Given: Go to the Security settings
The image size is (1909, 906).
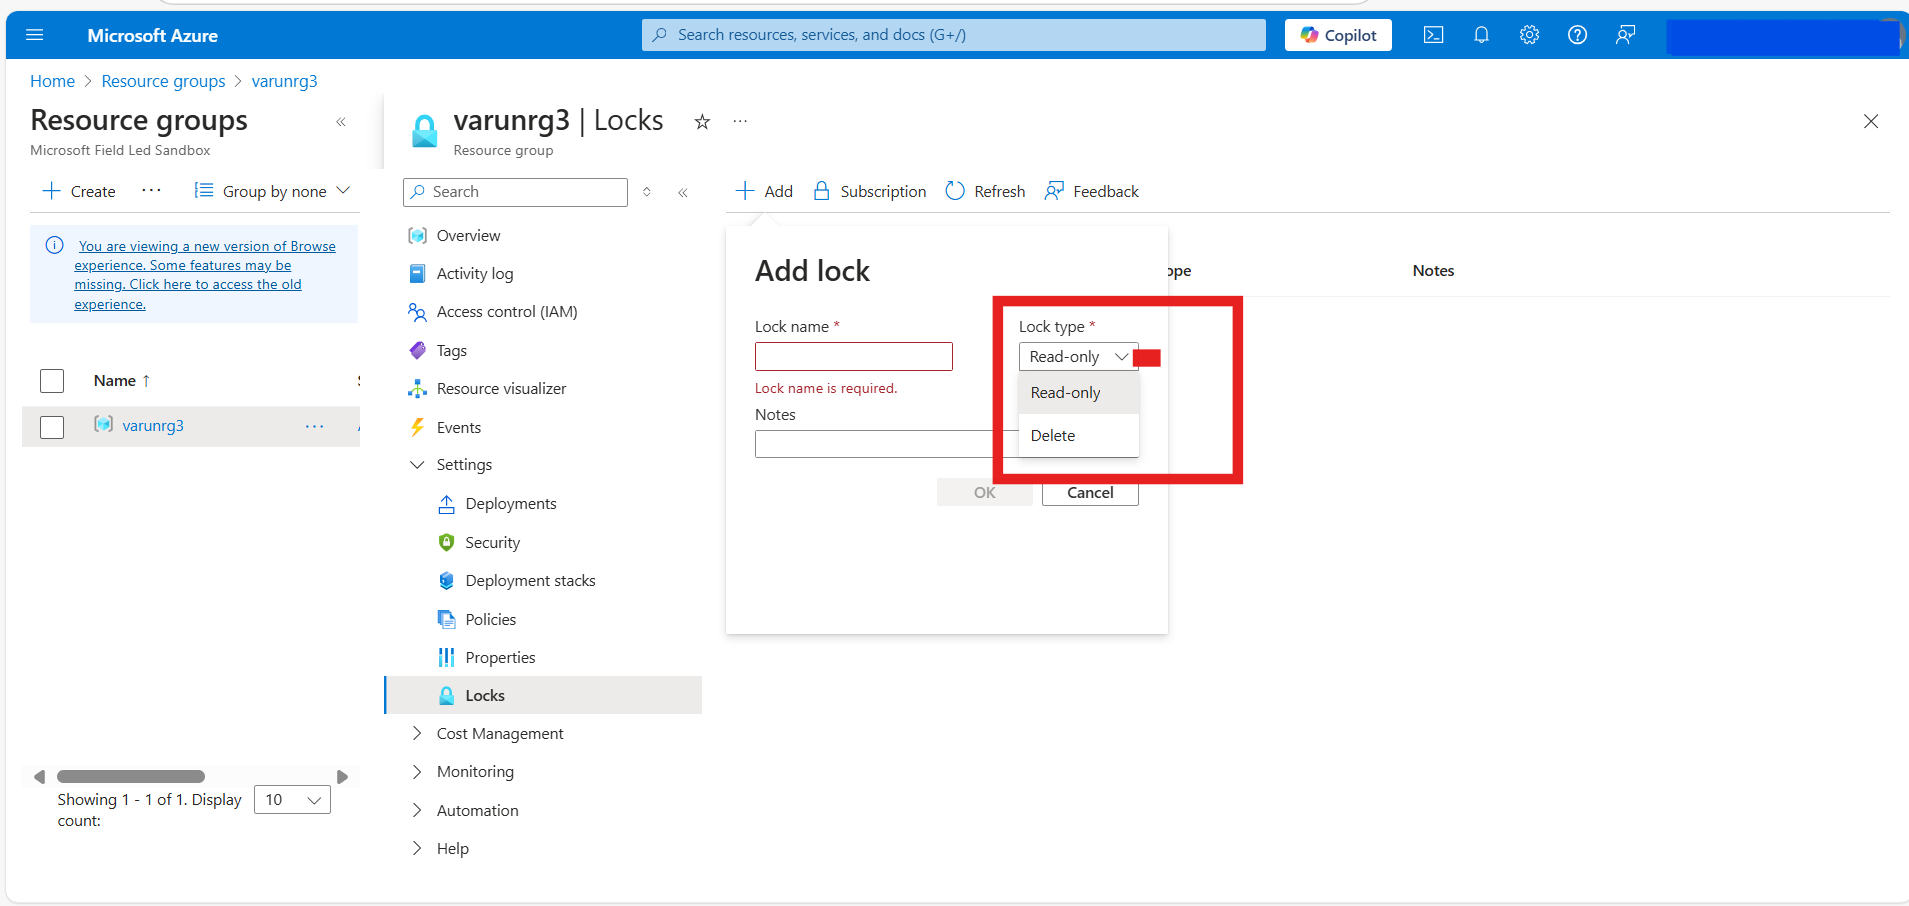Looking at the screenshot, I should 492,542.
